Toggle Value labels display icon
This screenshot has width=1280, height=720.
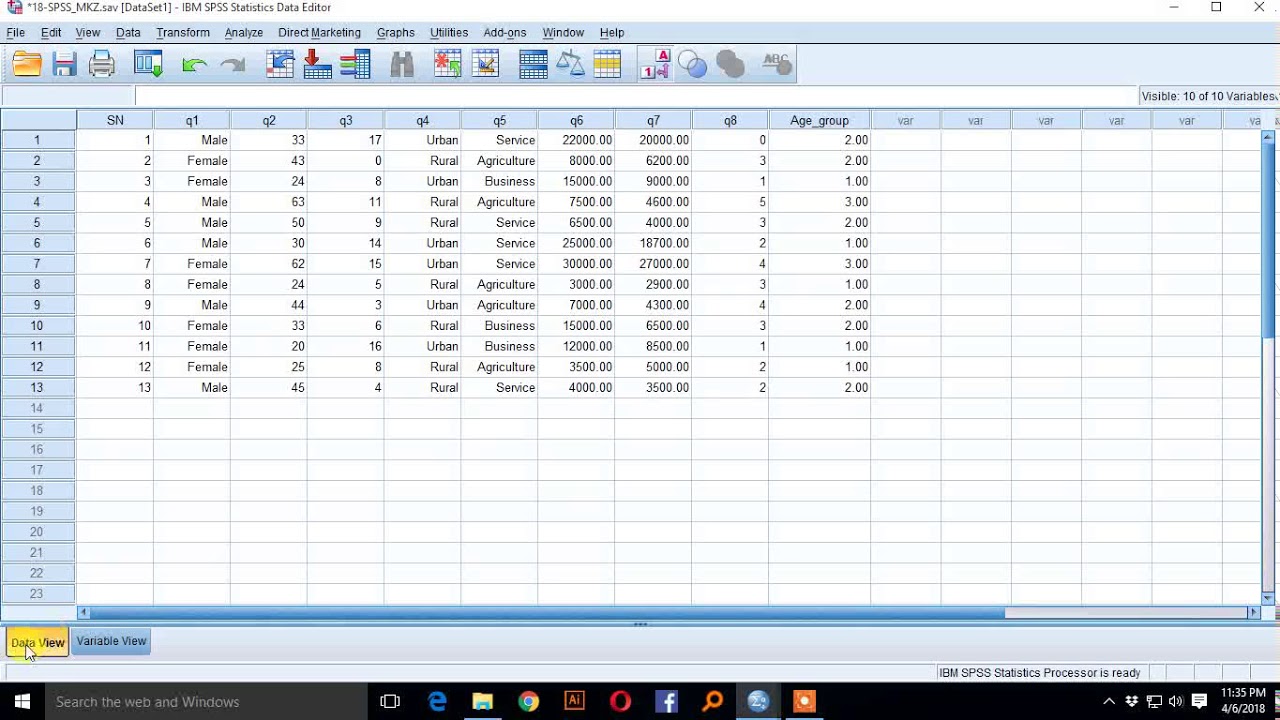[655, 65]
